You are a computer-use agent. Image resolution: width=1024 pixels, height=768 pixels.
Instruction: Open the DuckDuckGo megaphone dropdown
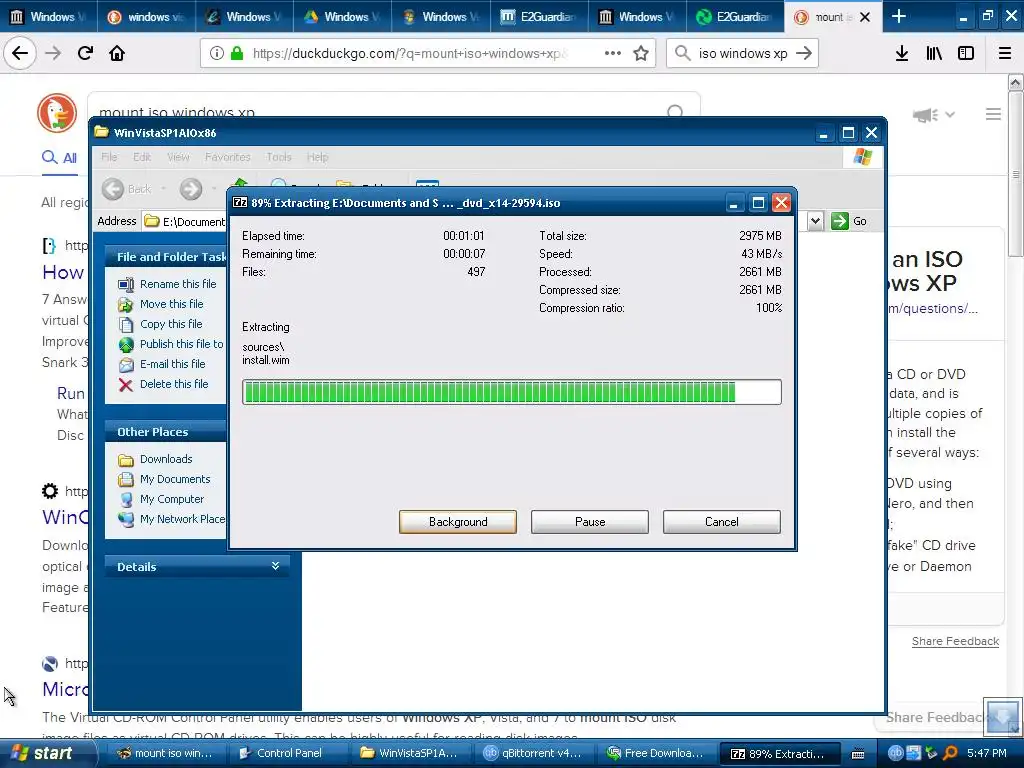(935, 115)
